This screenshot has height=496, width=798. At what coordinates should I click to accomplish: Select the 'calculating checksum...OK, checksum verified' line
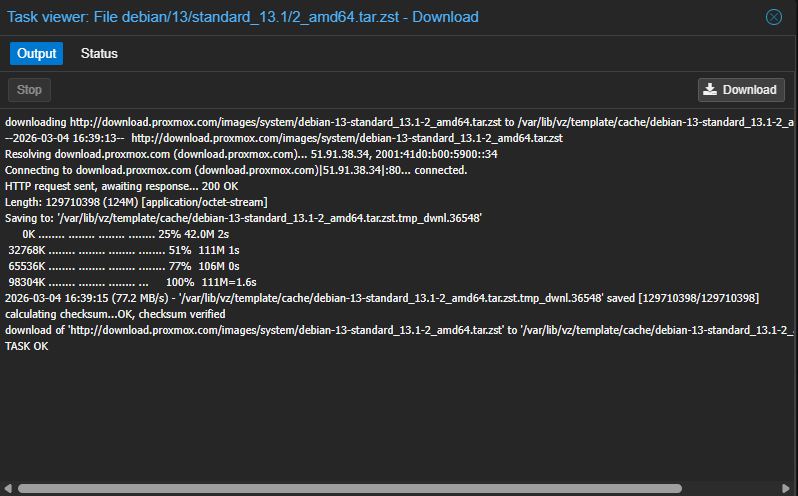(x=115, y=314)
